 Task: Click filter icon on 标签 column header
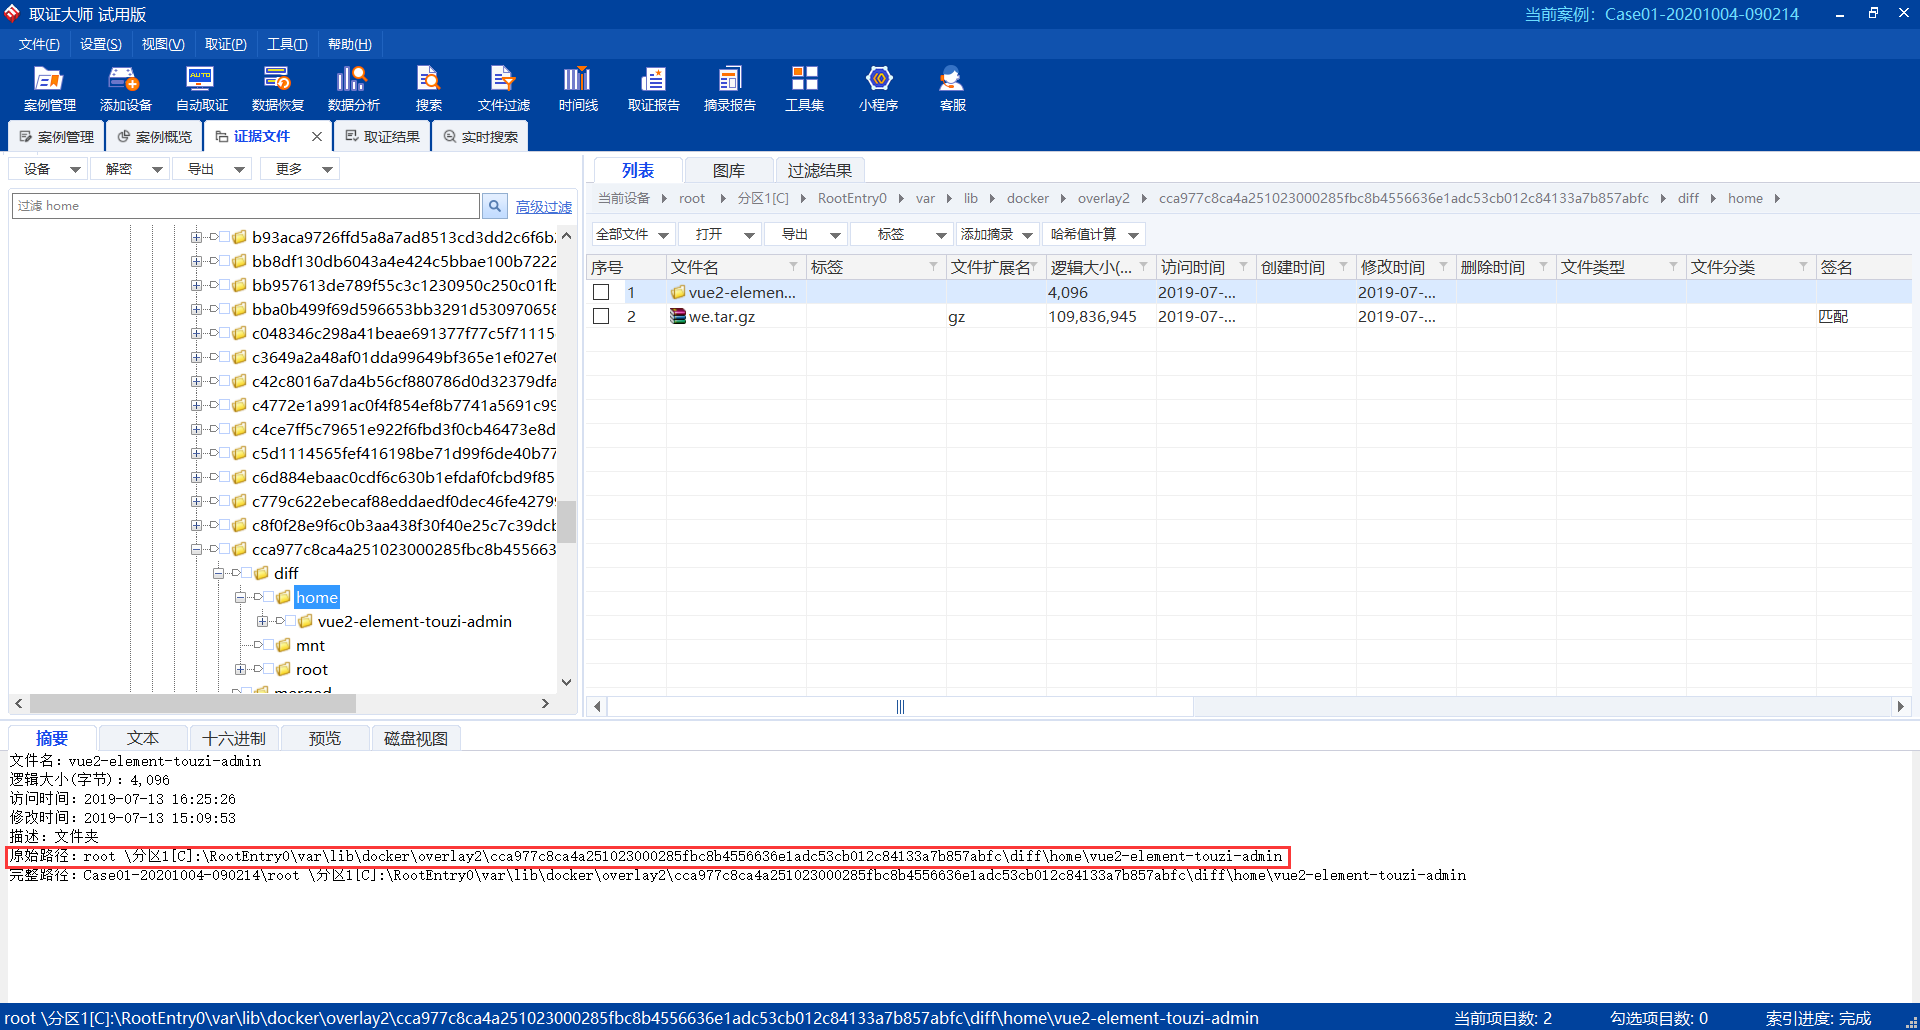(x=933, y=266)
